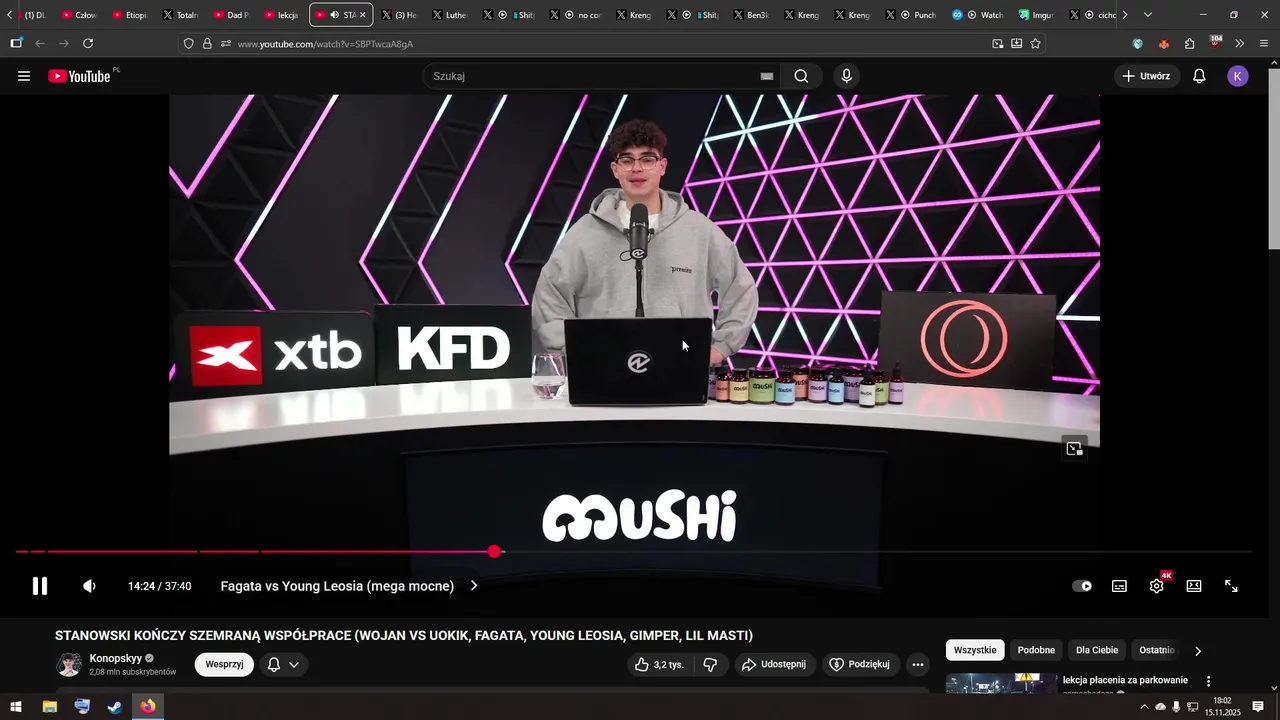Open the browser sidebar toggle icon

pos(16,43)
